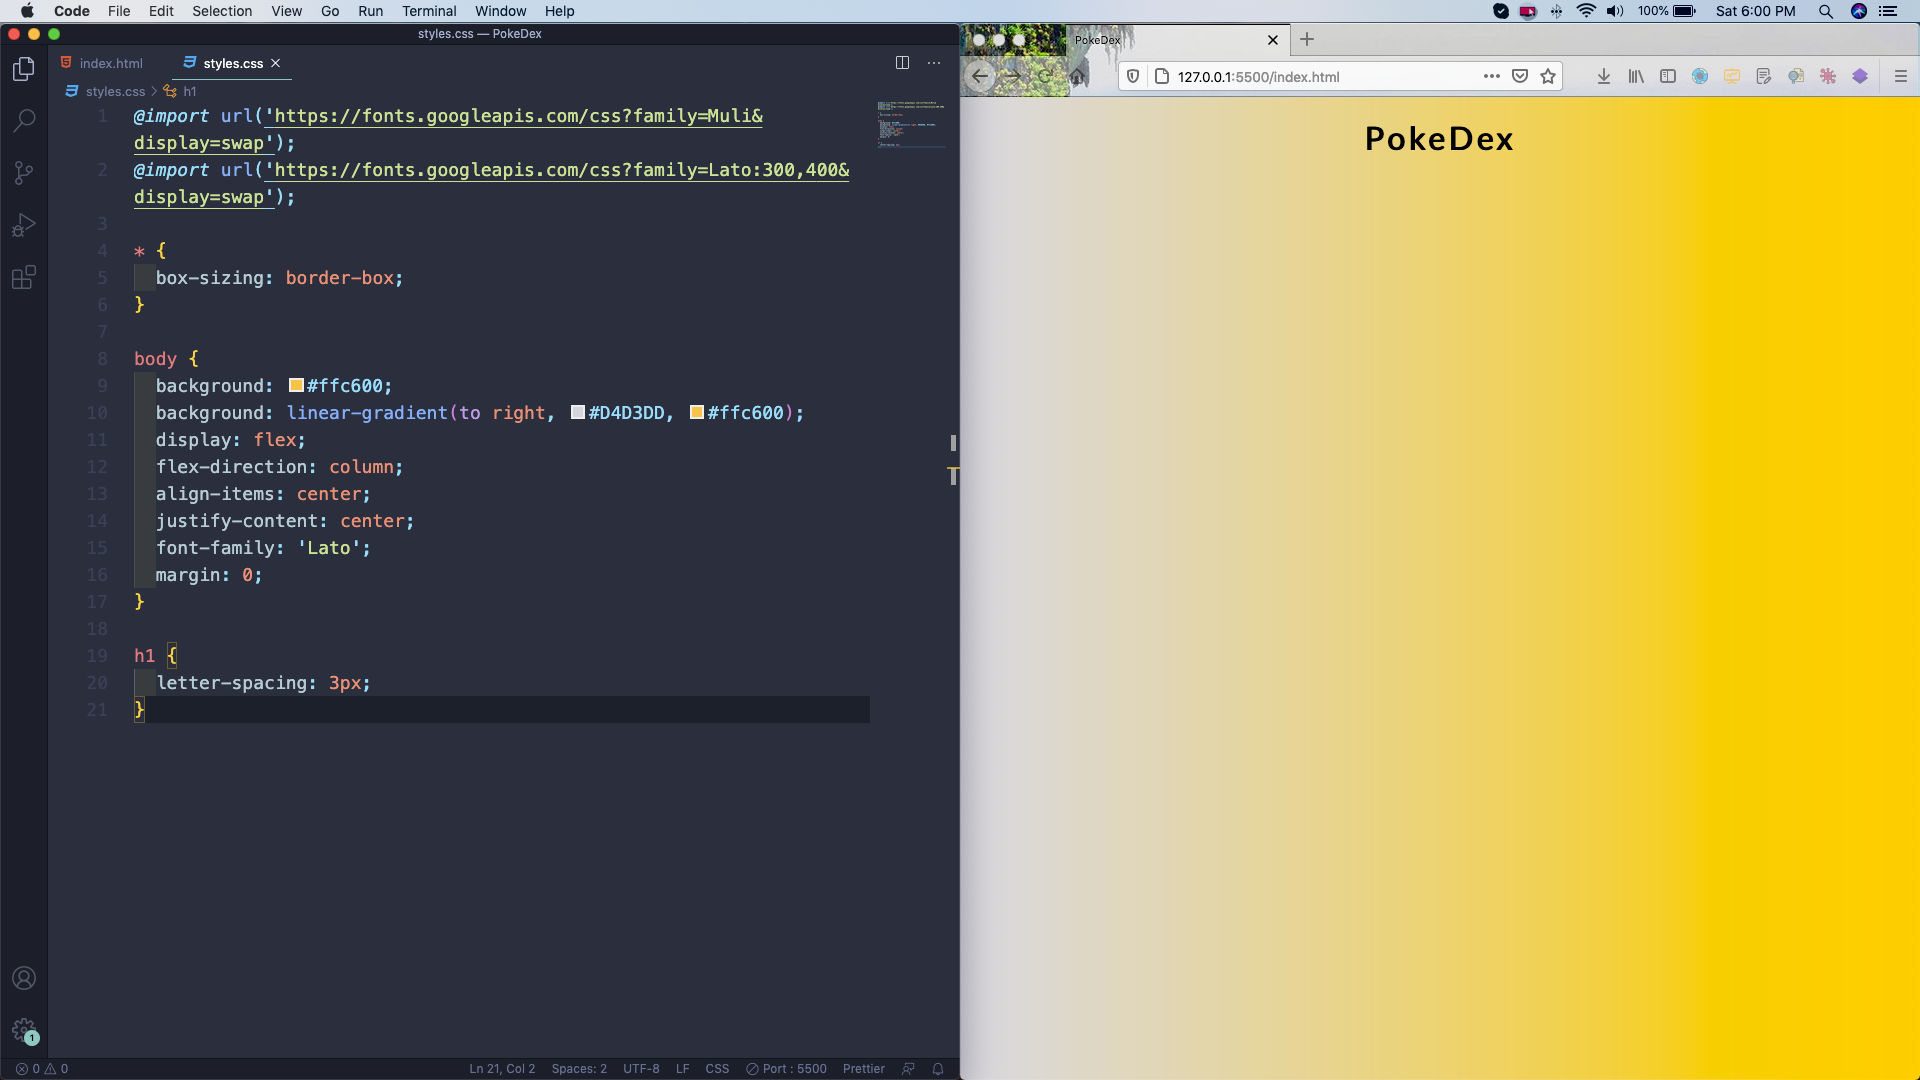Open Wi-Fi status menu
The width and height of the screenshot is (1920, 1080).
click(1586, 11)
